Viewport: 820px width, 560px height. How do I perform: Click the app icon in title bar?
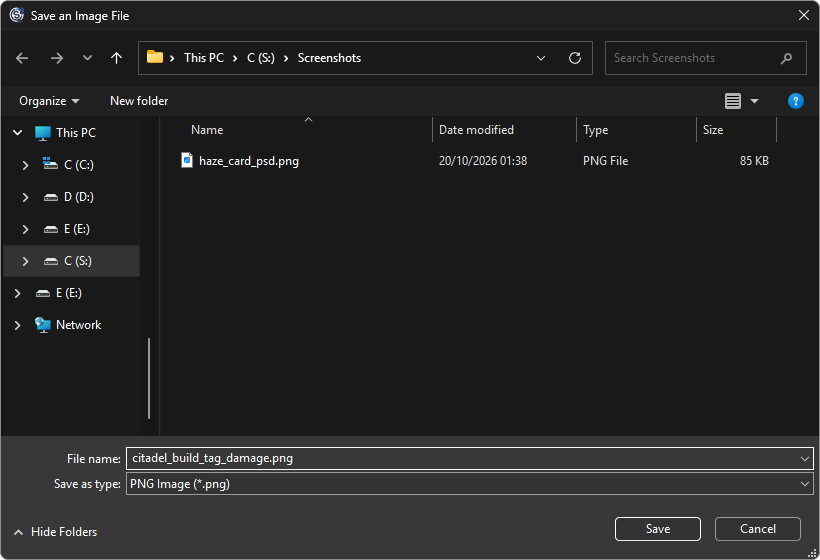(17, 15)
